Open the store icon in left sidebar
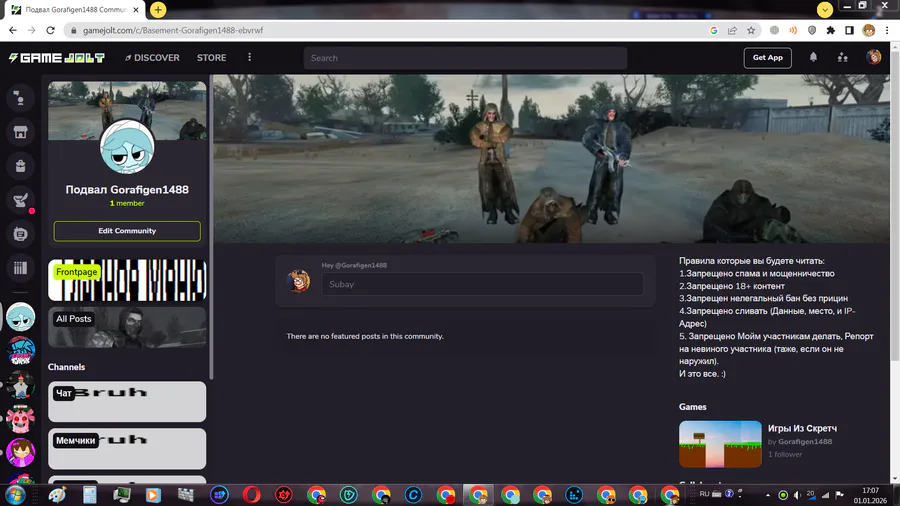Viewport: 900px width, 506px height. pyautogui.click(x=20, y=133)
